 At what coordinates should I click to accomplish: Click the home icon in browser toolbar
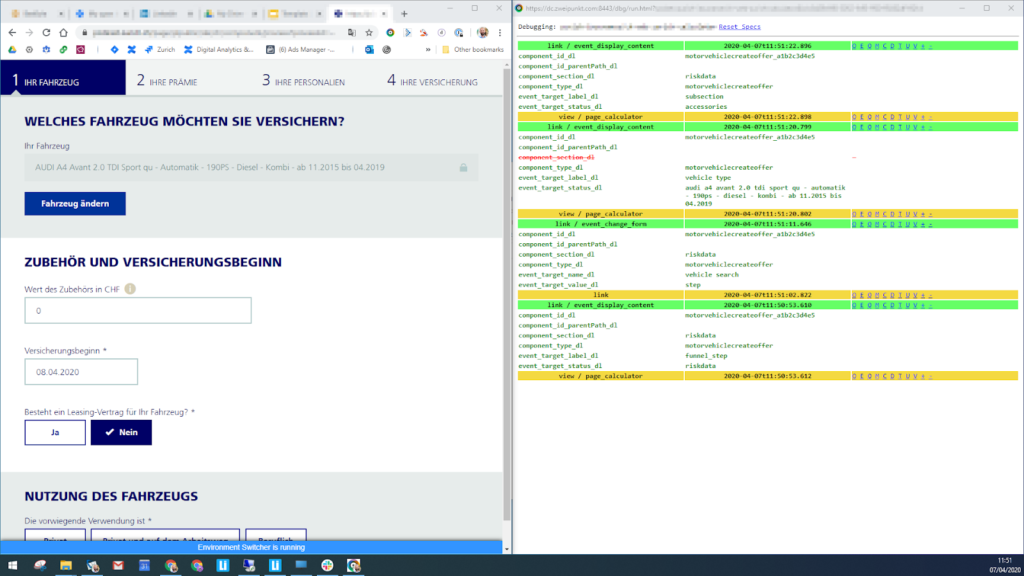point(64,32)
